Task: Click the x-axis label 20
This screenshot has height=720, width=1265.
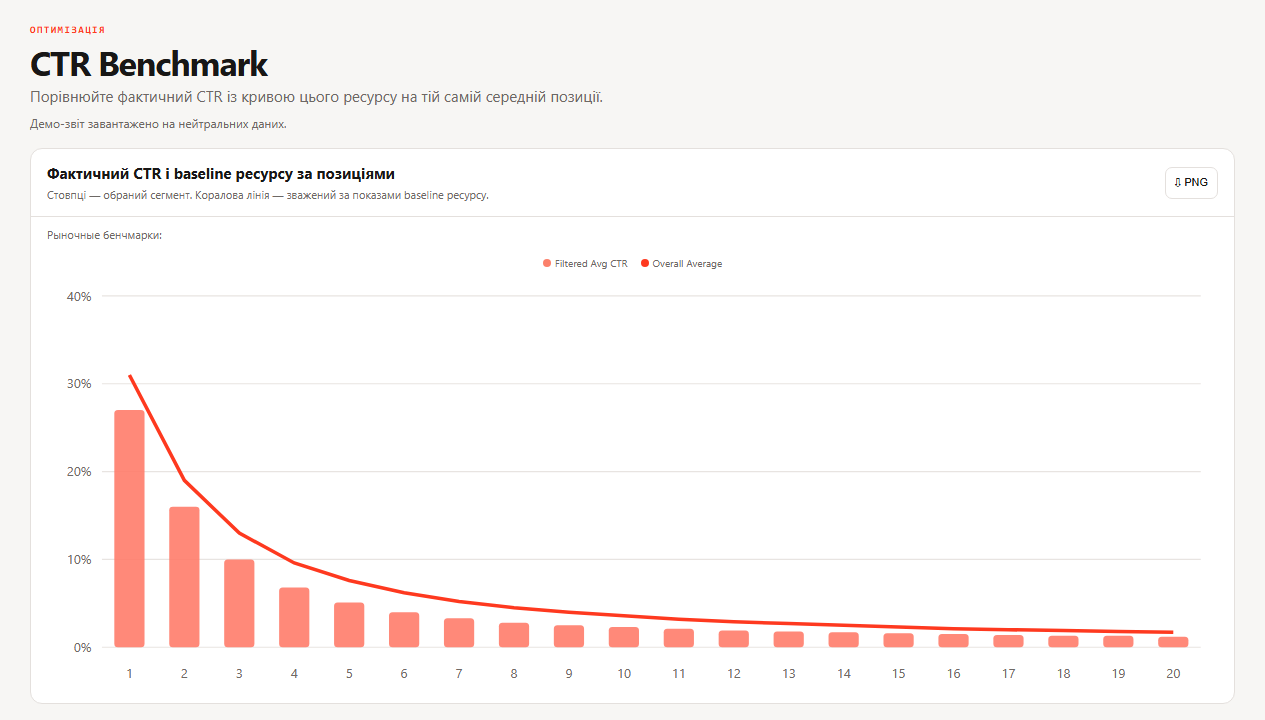Action: [x=1173, y=674]
